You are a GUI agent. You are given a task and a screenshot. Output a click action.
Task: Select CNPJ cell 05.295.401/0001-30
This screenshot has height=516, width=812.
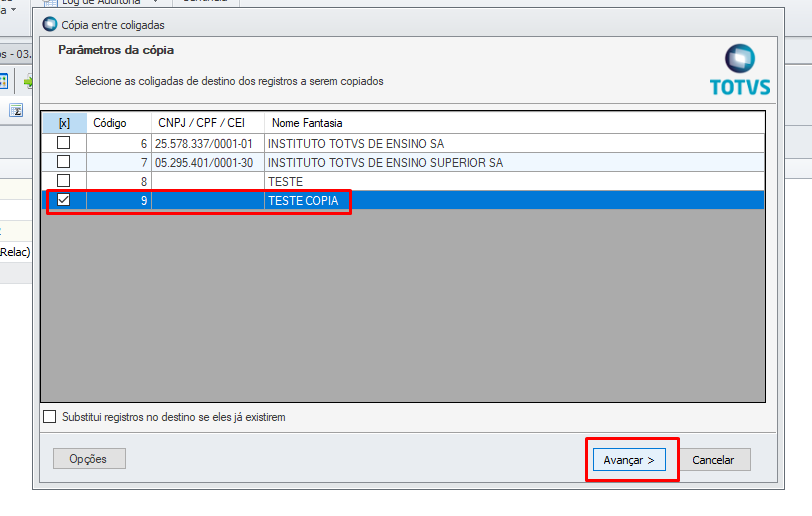point(208,163)
